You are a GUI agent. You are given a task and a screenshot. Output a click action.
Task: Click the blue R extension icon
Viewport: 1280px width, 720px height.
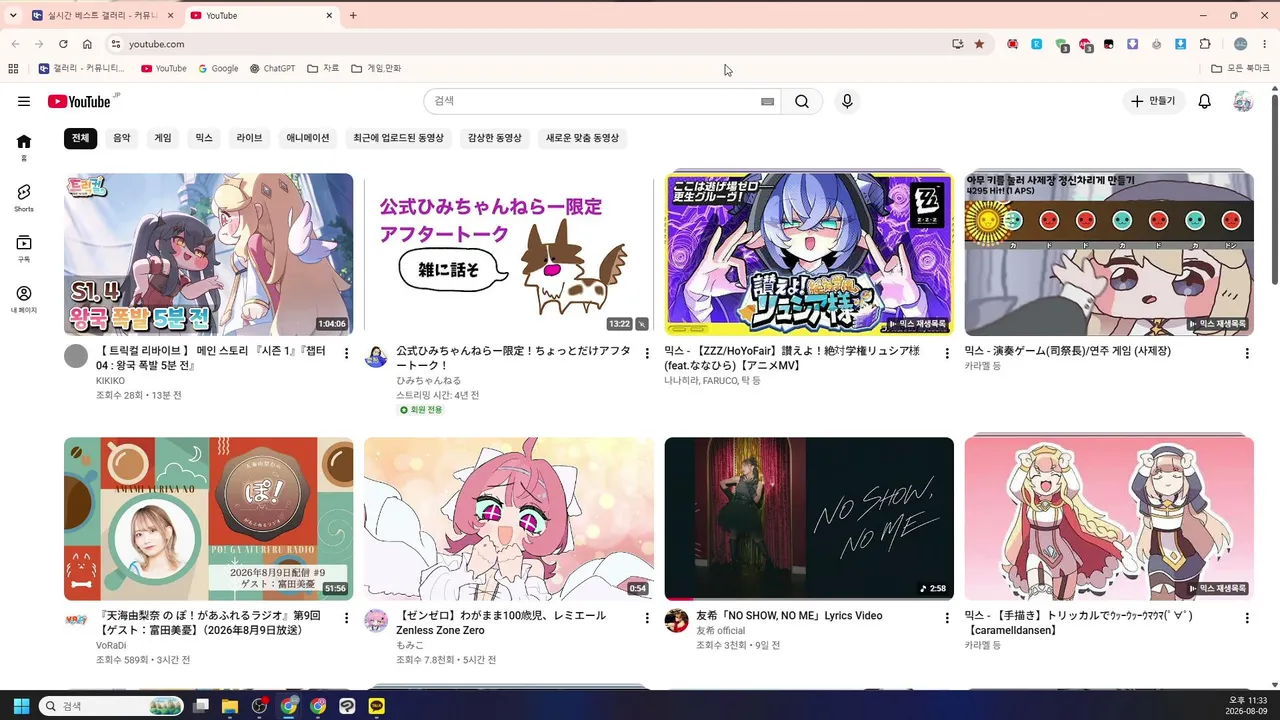[x=1037, y=44]
